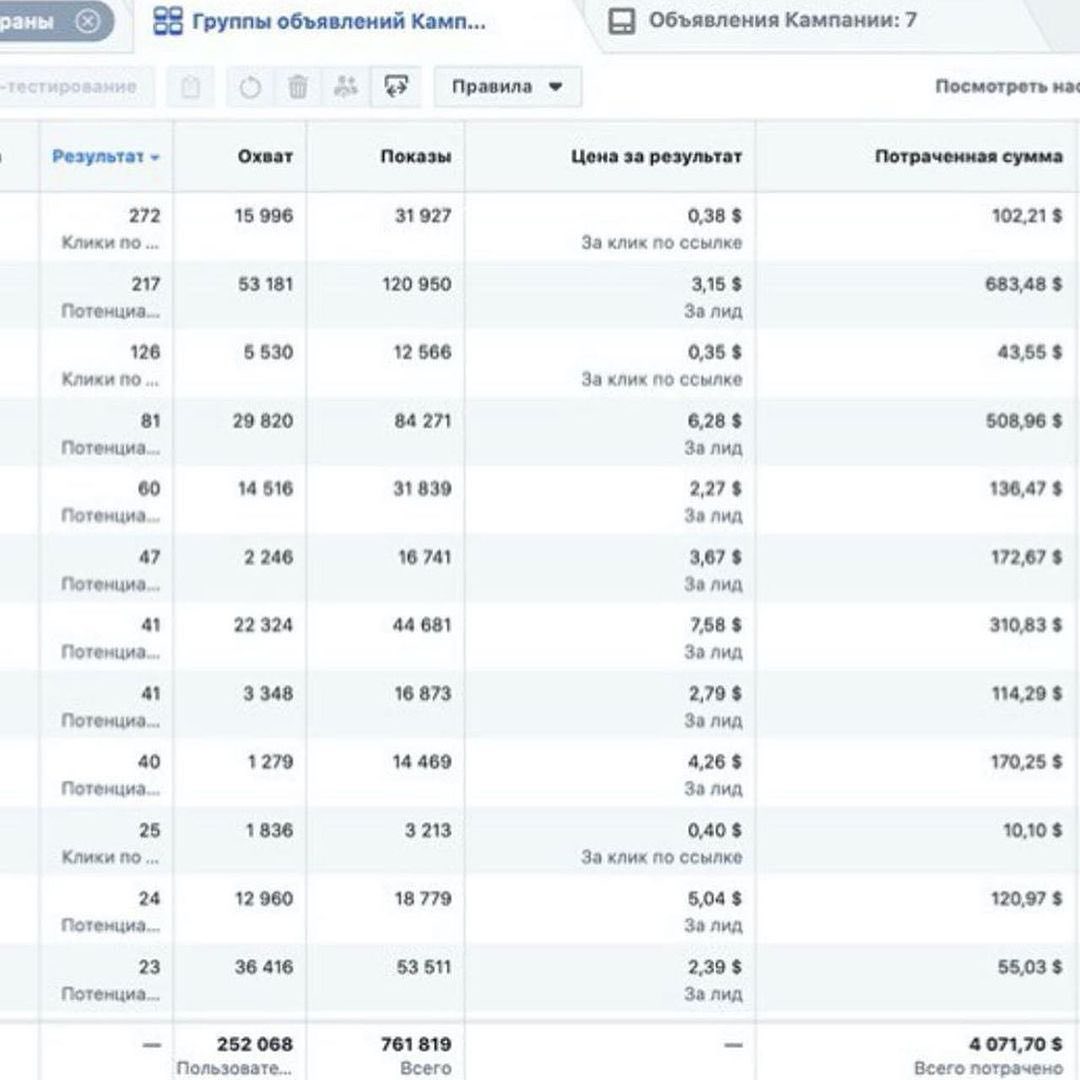Click the import/export arrows icon
1080x1080 pixels.
pos(395,87)
